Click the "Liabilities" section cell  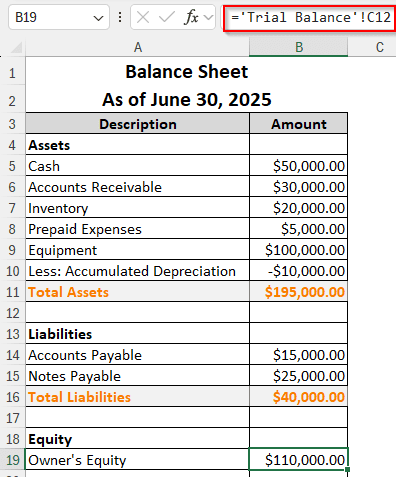pyautogui.click(x=138, y=334)
